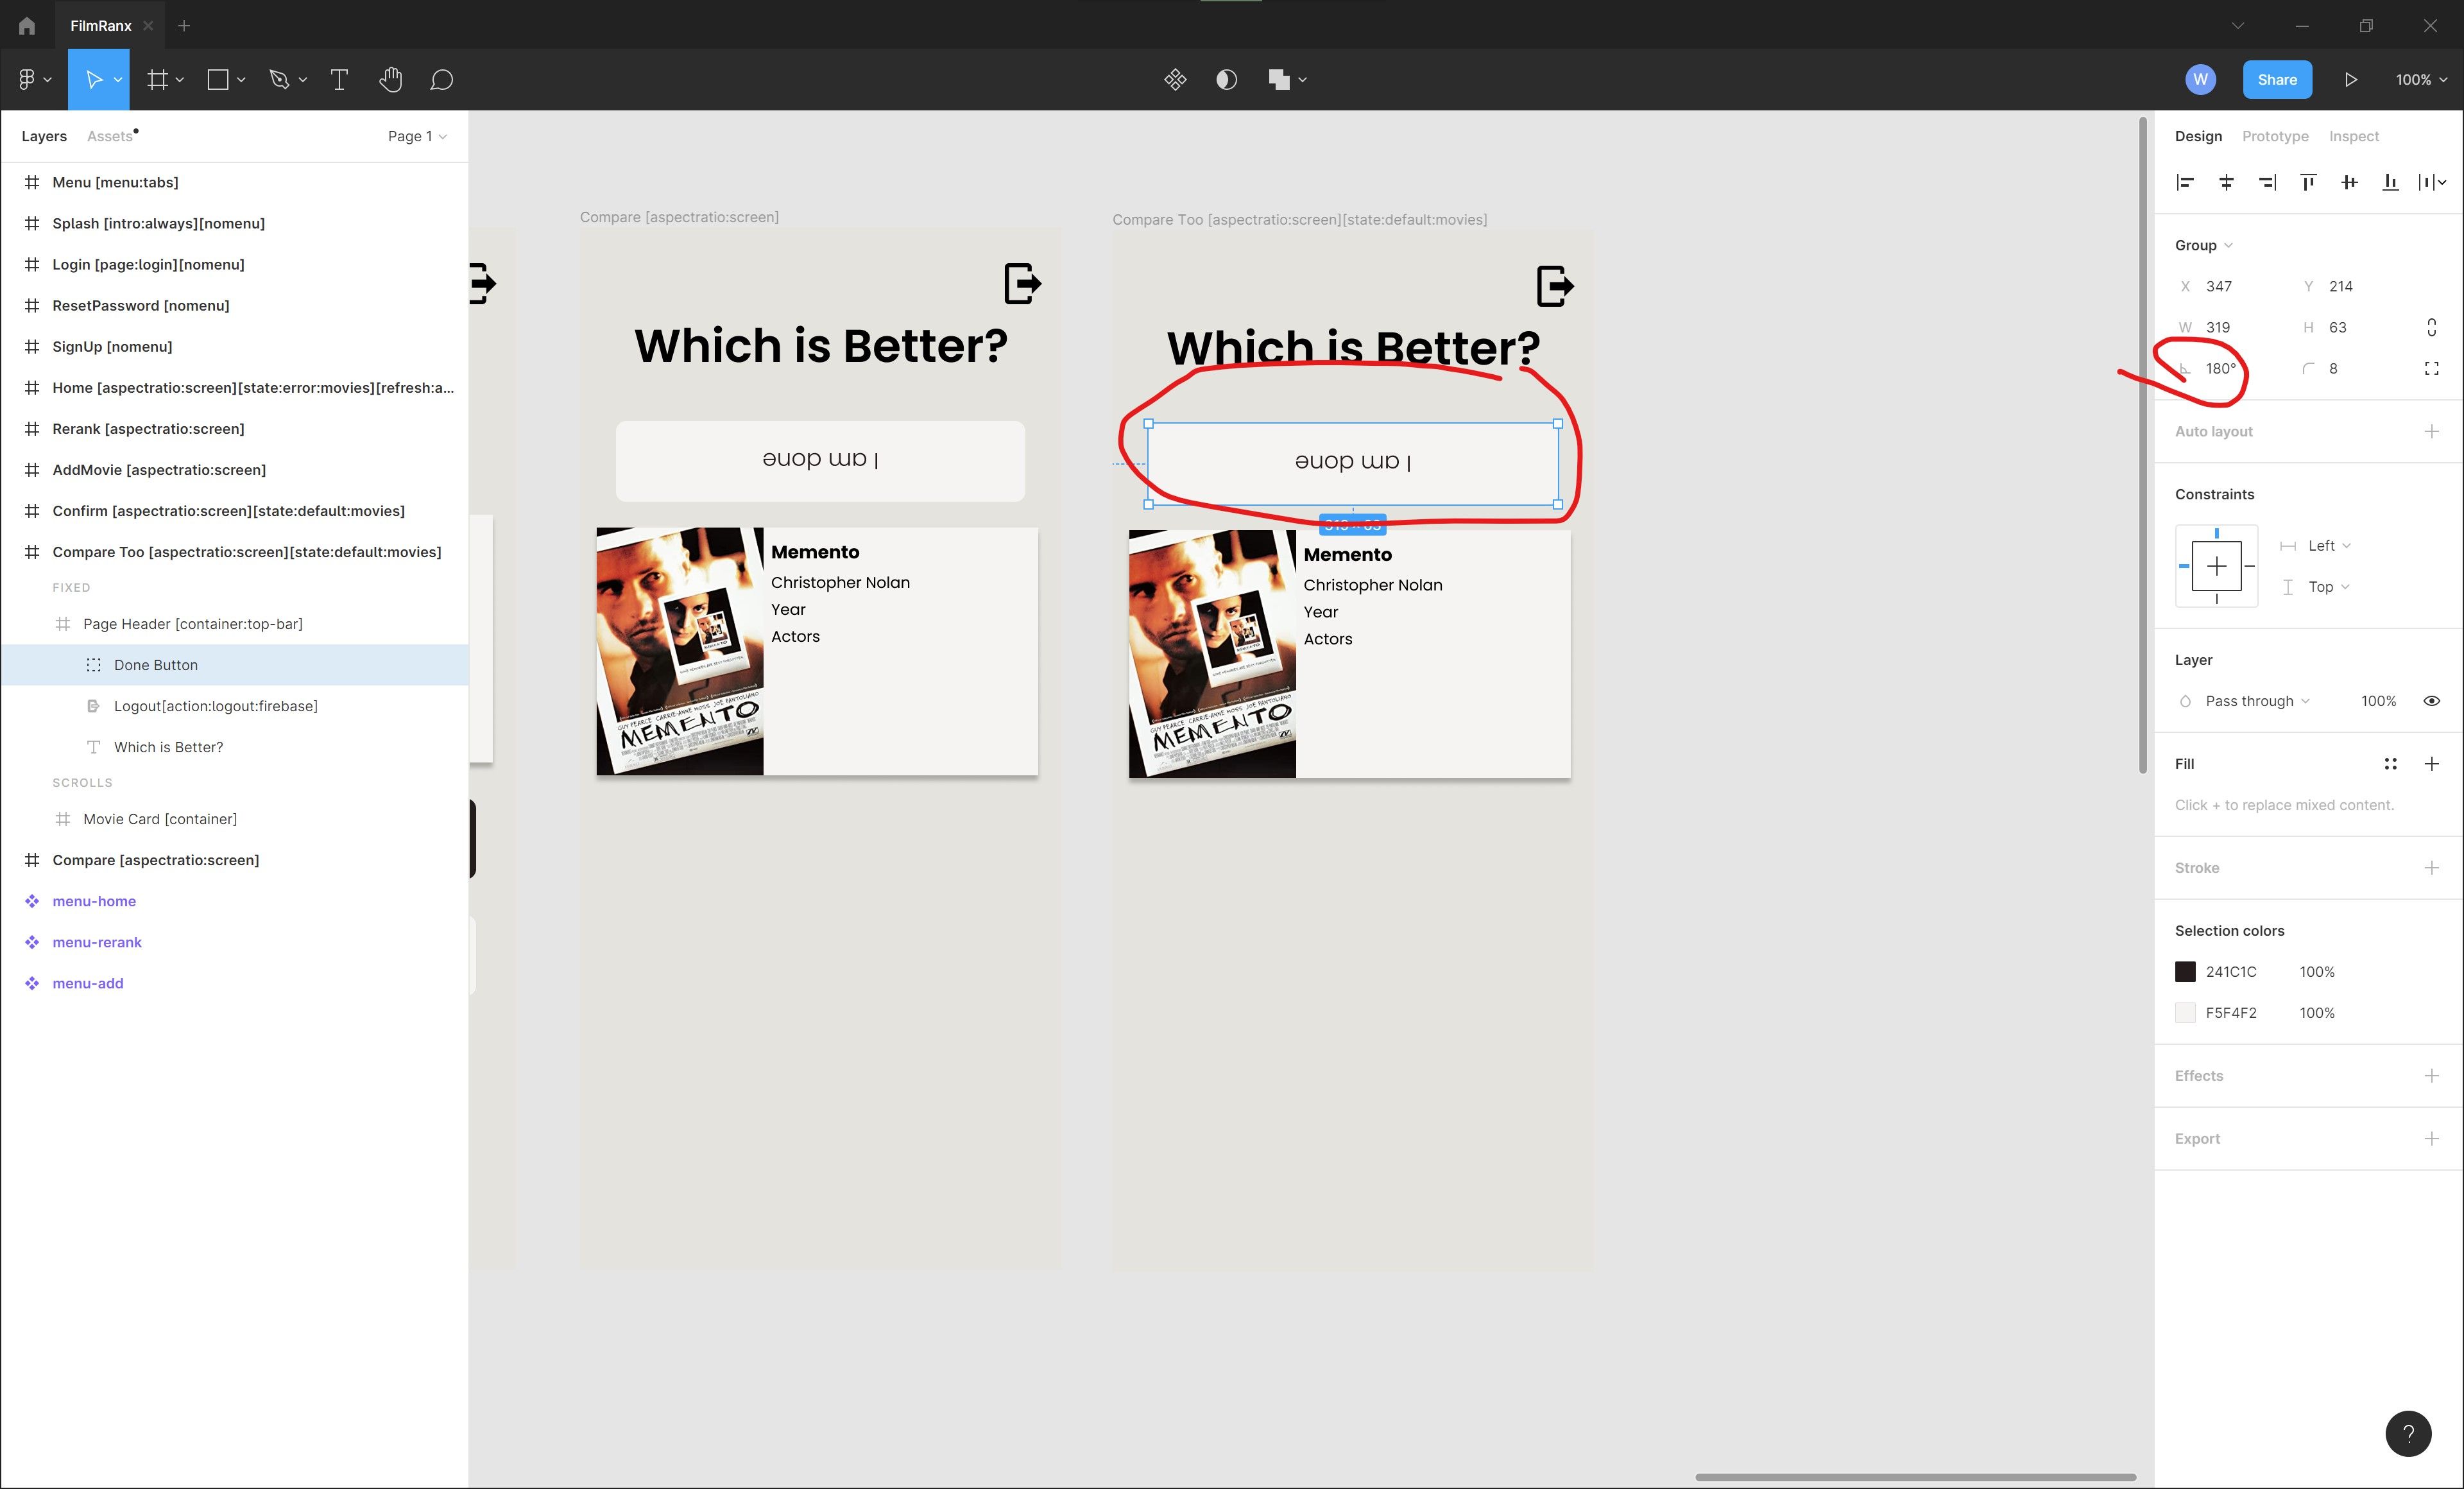
Task: Open the Figma main menu icon
Action: click(27, 79)
